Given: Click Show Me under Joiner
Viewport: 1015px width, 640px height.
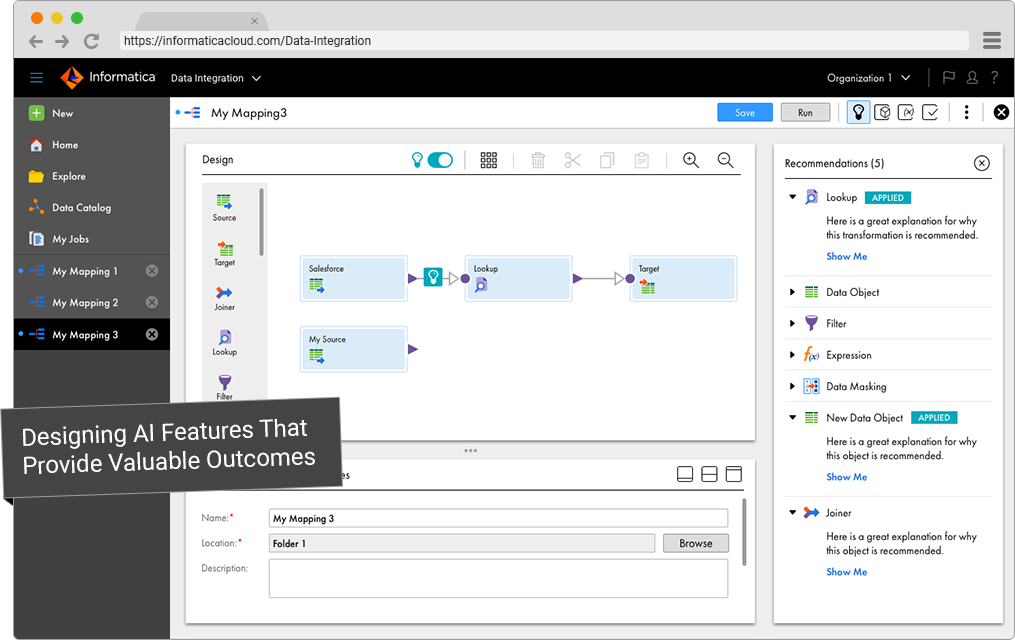Looking at the screenshot, I should [847, 572].
